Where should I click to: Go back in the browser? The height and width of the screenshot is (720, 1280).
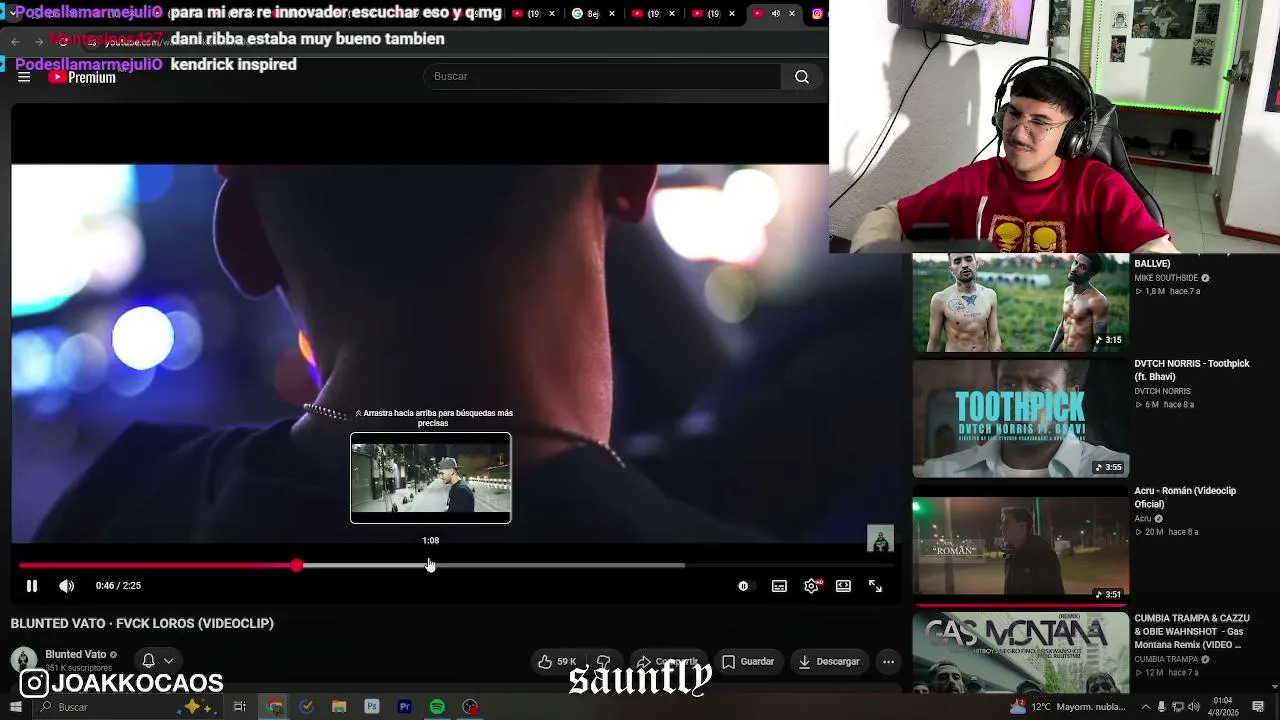pos(15,41)
